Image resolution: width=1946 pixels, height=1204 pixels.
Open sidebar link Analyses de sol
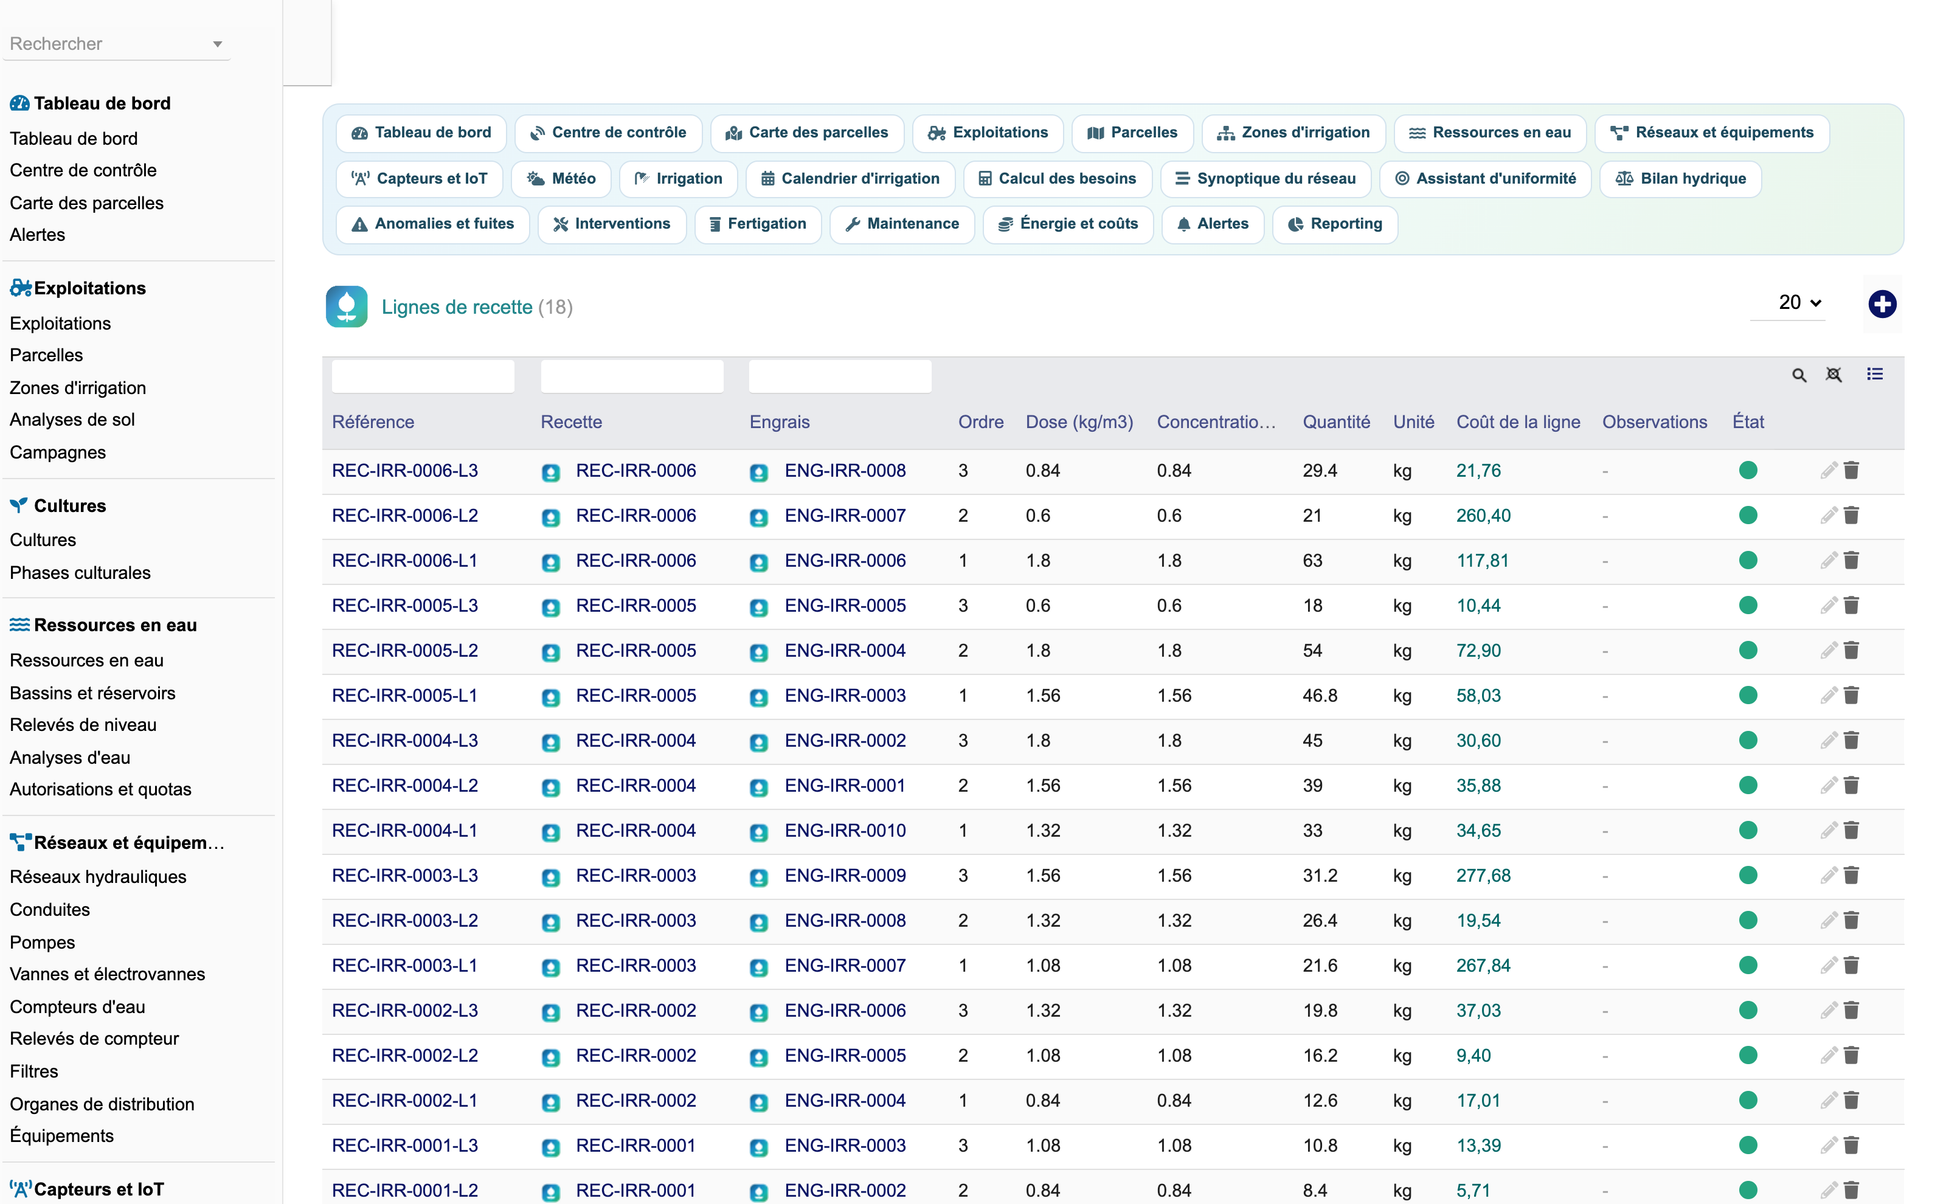coord(72,420)
